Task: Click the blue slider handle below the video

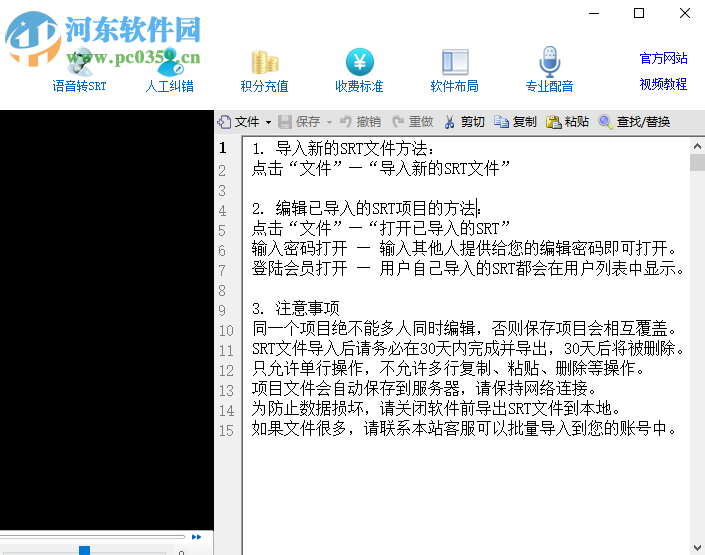Action: pos(85,550)
